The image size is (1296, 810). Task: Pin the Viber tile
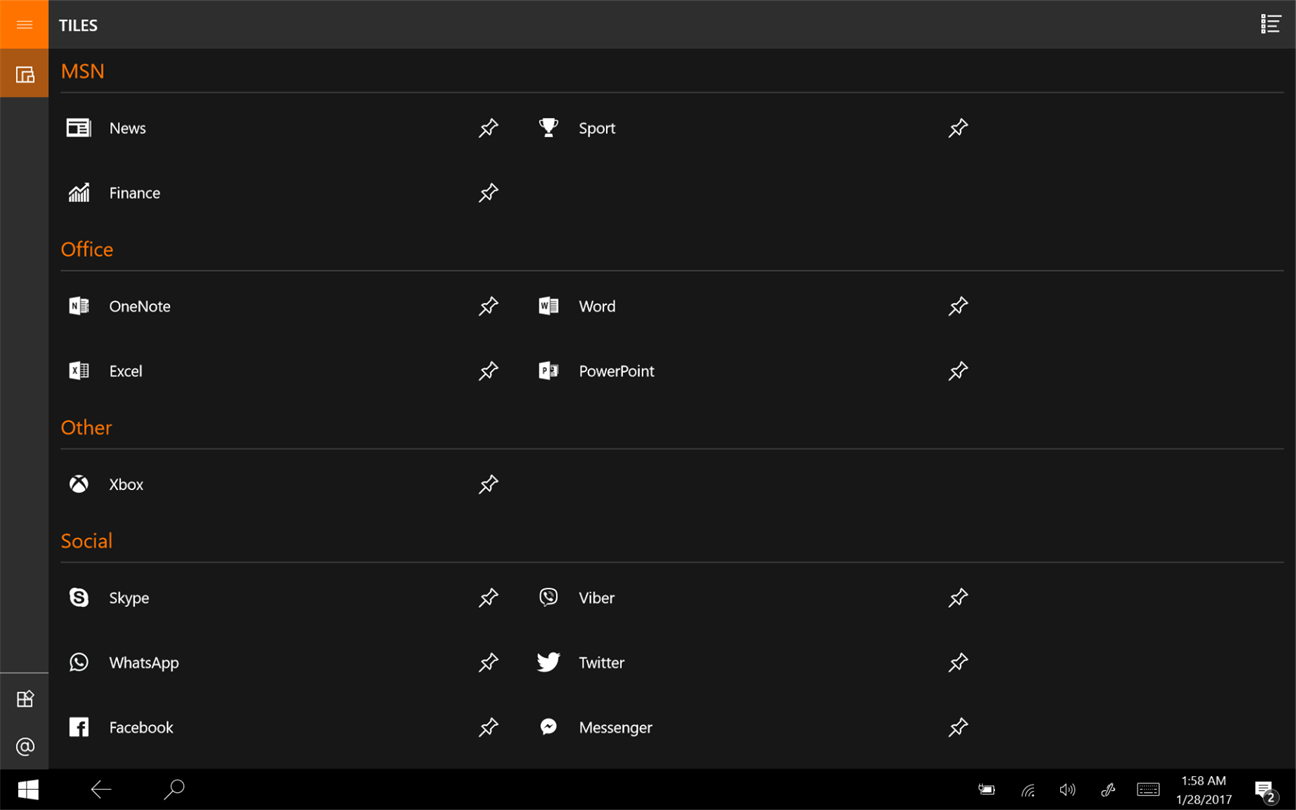[958, 598]
